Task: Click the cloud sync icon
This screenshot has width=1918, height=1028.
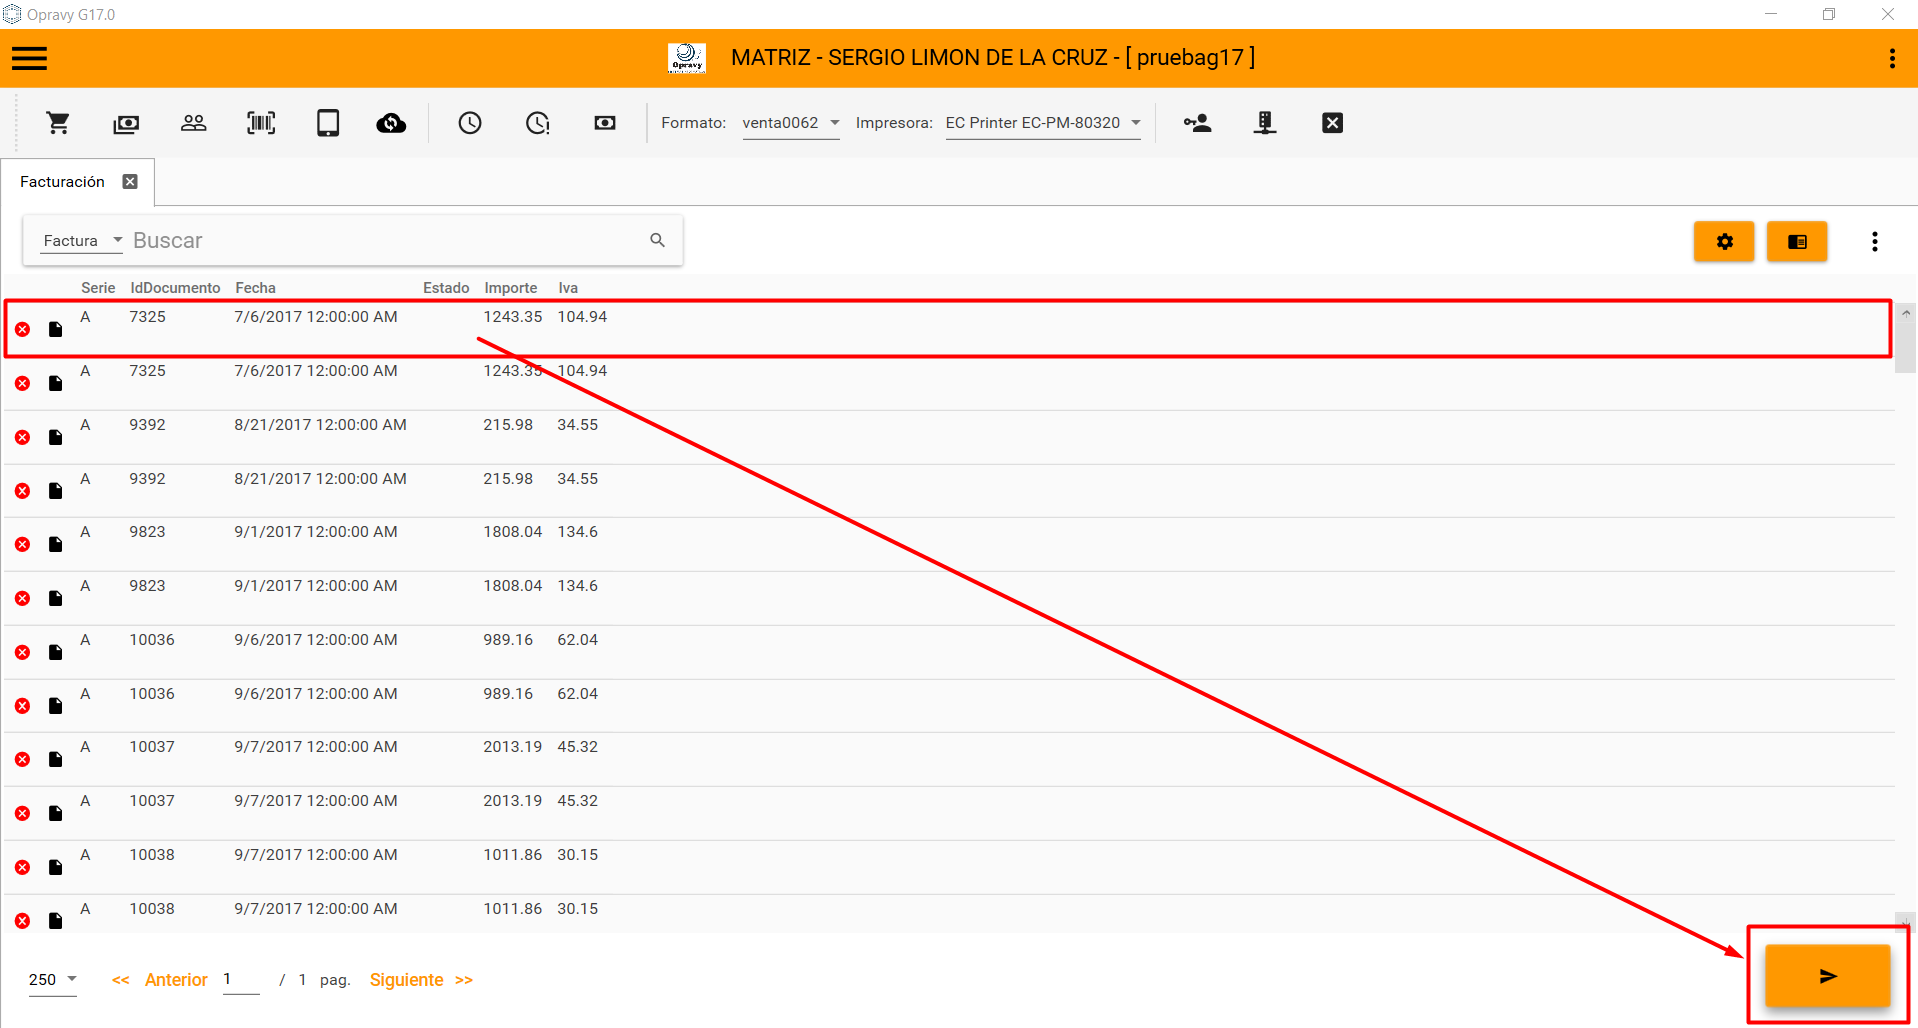Action: tap(391, 123)
